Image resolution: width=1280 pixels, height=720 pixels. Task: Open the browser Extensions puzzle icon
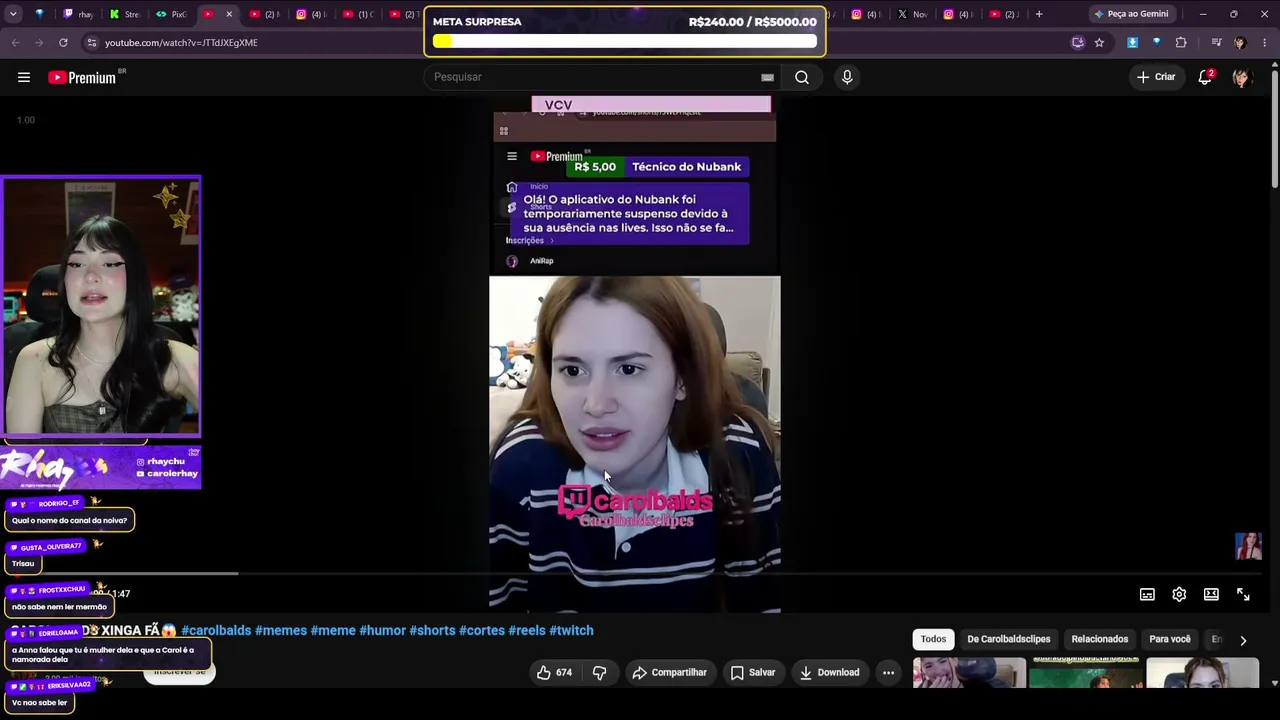click(1181, 43)
